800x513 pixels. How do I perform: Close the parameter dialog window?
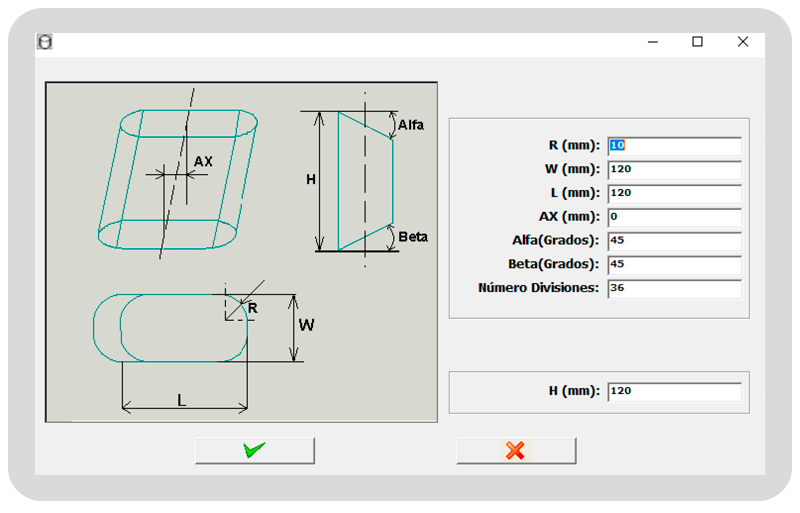click(742, 42)
